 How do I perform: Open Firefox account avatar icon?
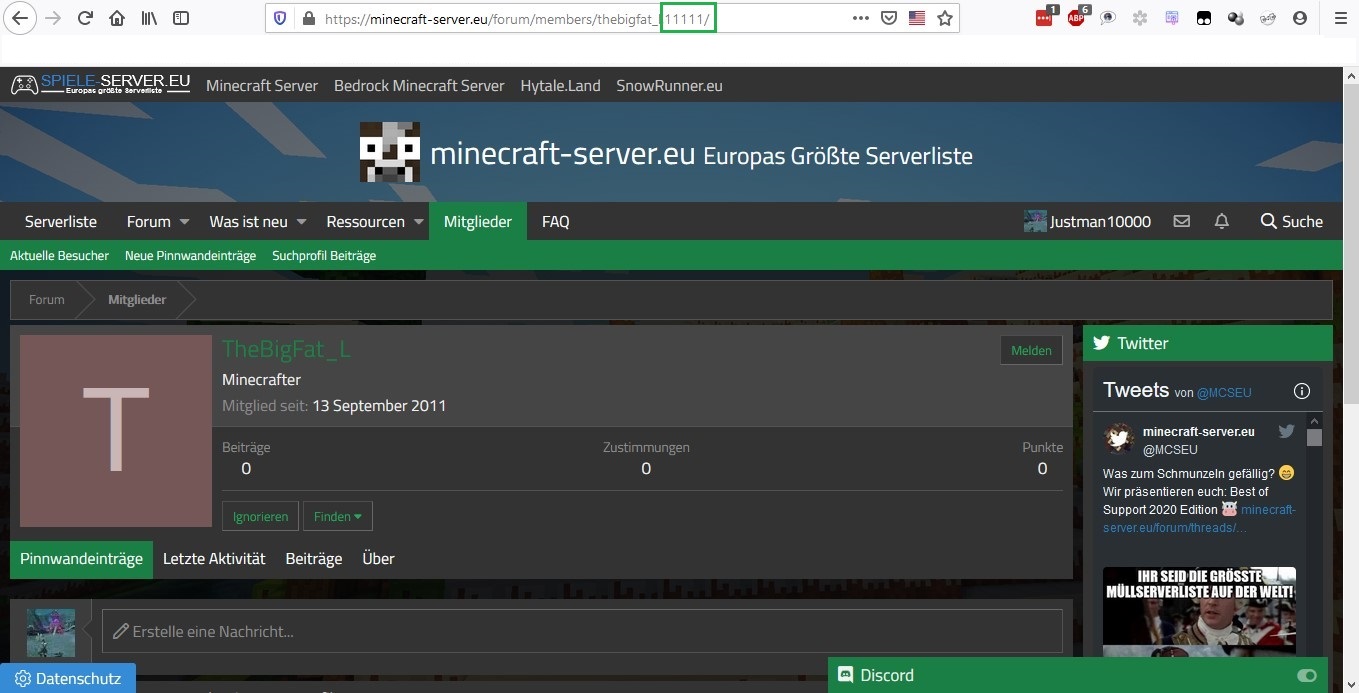[x=1300, y=18]
